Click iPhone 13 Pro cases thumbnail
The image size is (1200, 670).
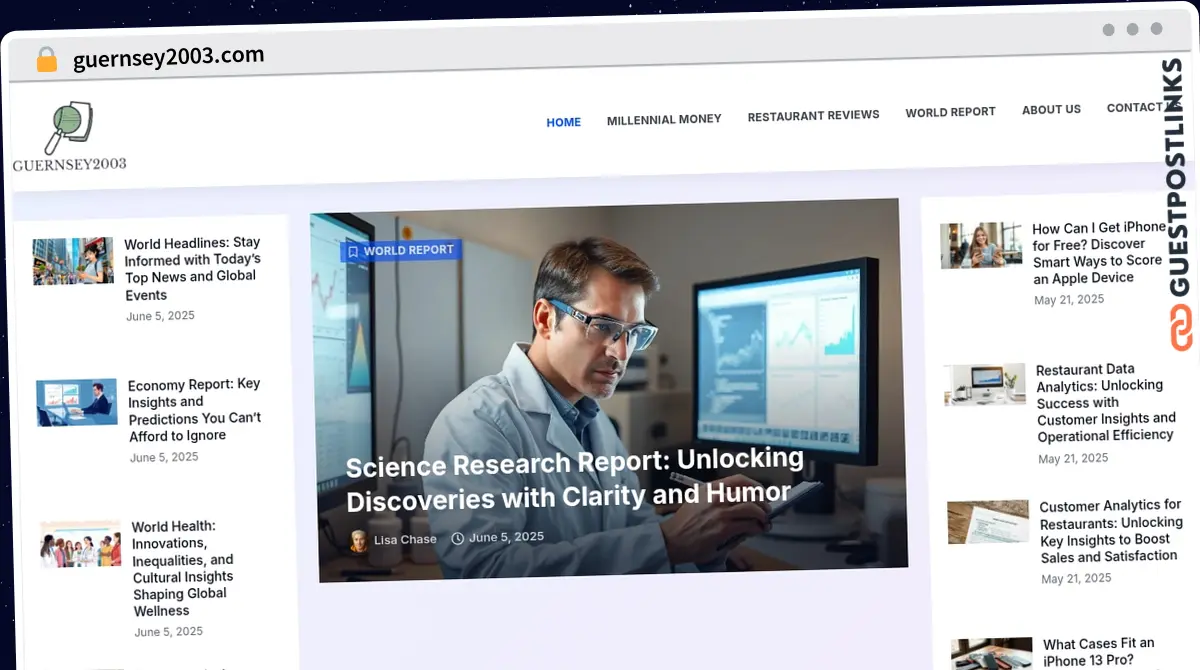pos(991,654)
